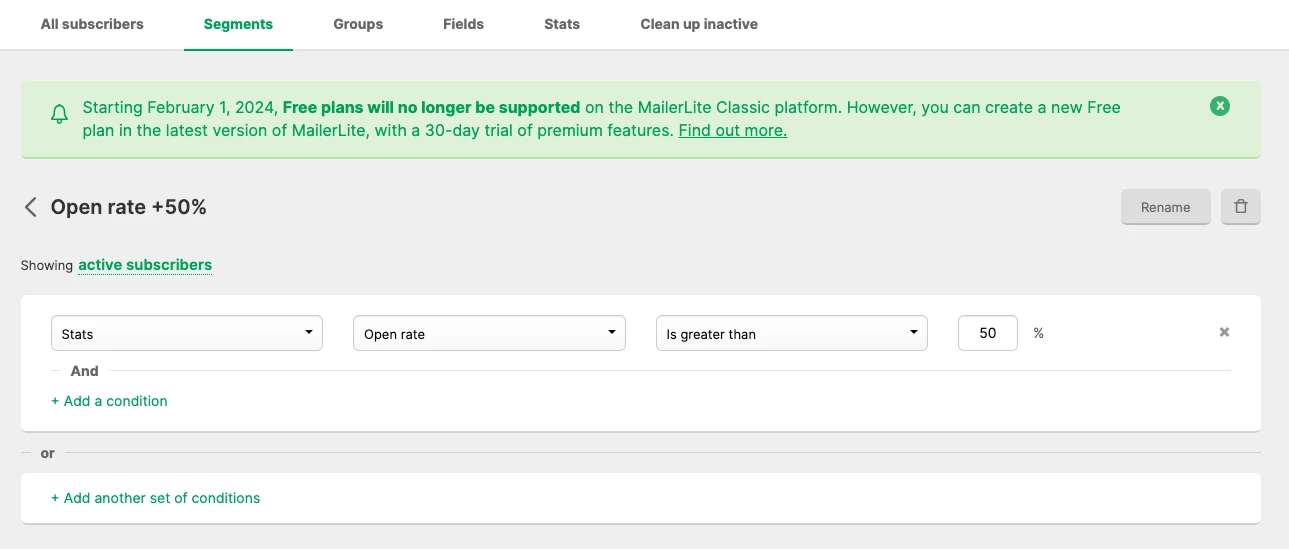Go back using the left chevron
Viewport: 1289px width, 549px height.
[x=30, y=207]
